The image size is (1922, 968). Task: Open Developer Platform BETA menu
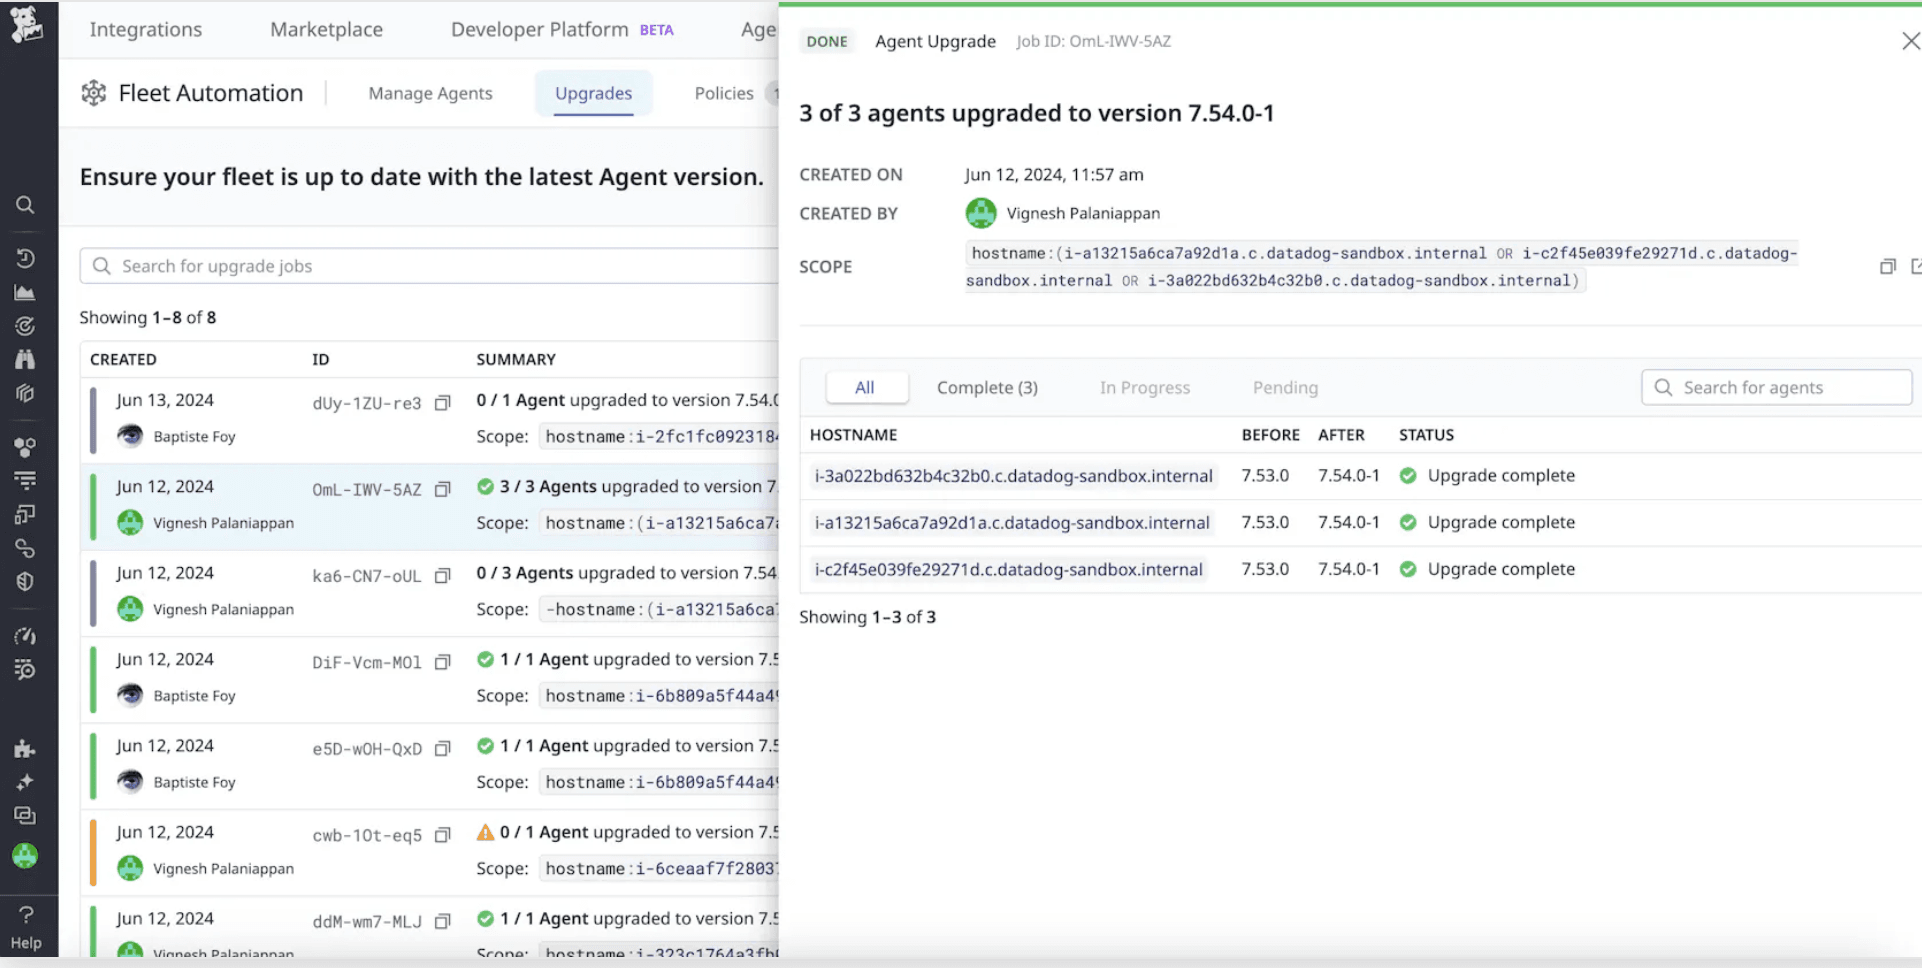(562, 30)
